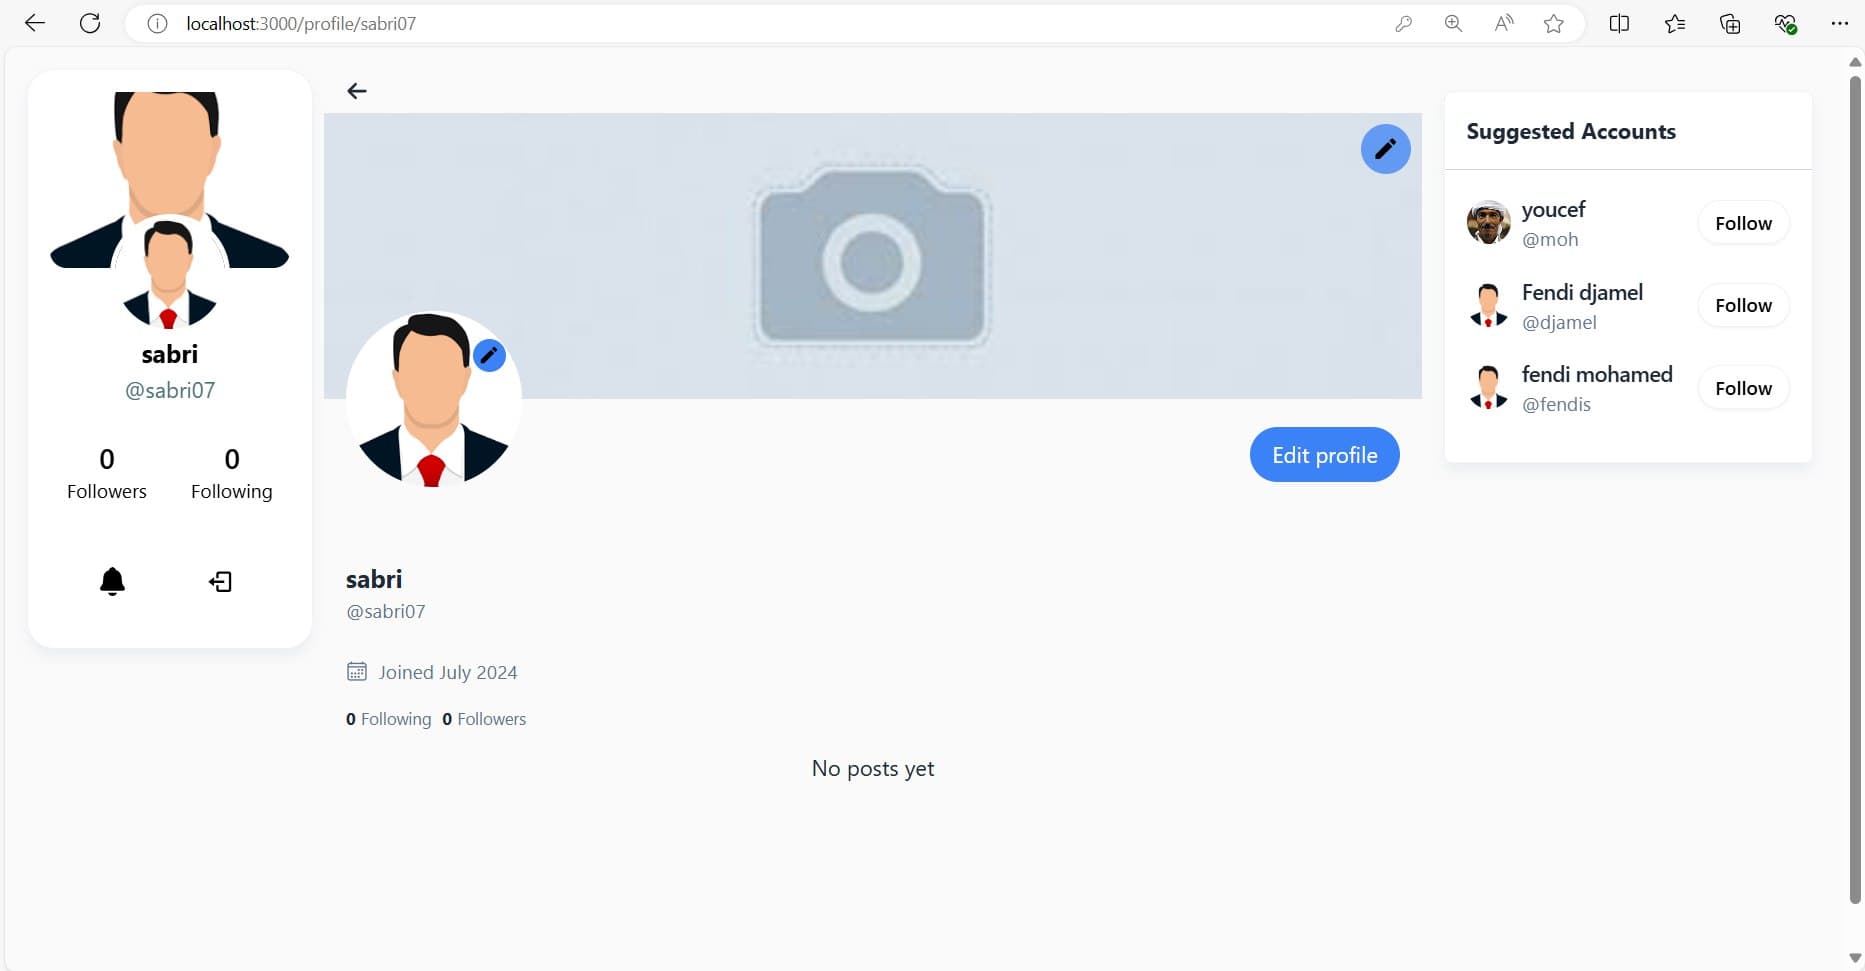
Task: Edit cover photo using pencil icon
Action: (x=1385, y=149)
